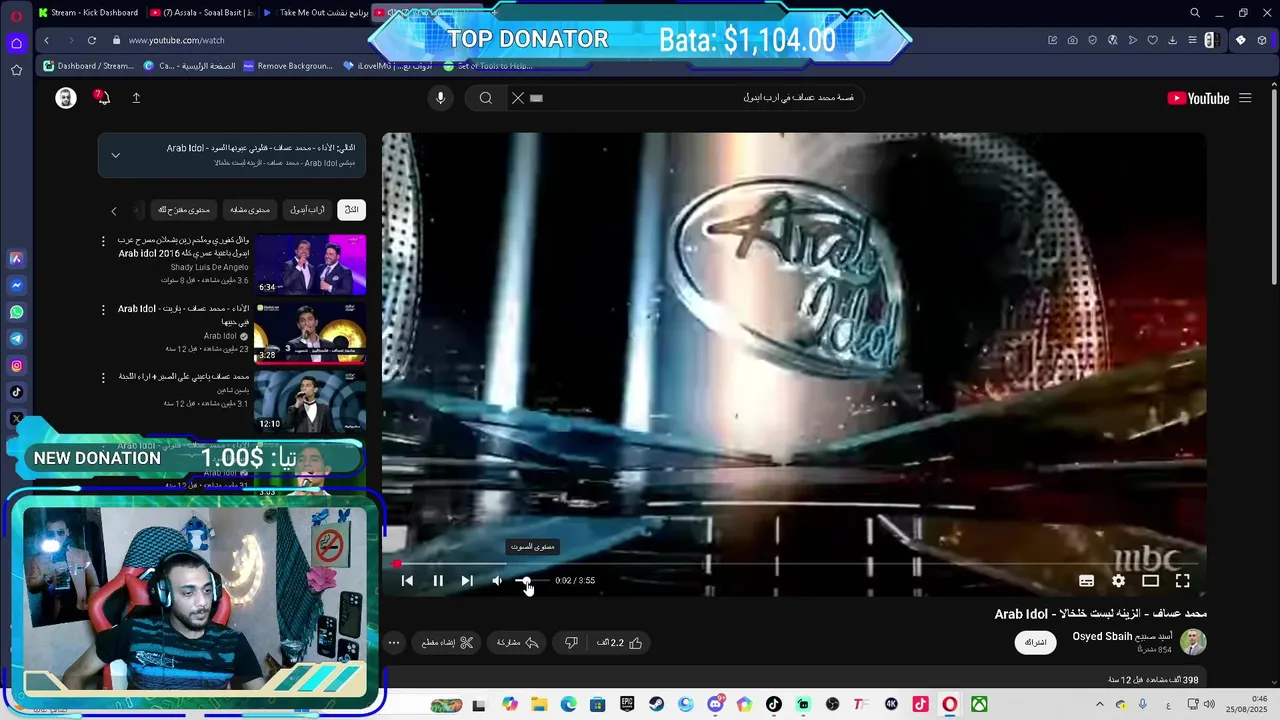Like the video (2.2 thousand likes)

point(620,643)
